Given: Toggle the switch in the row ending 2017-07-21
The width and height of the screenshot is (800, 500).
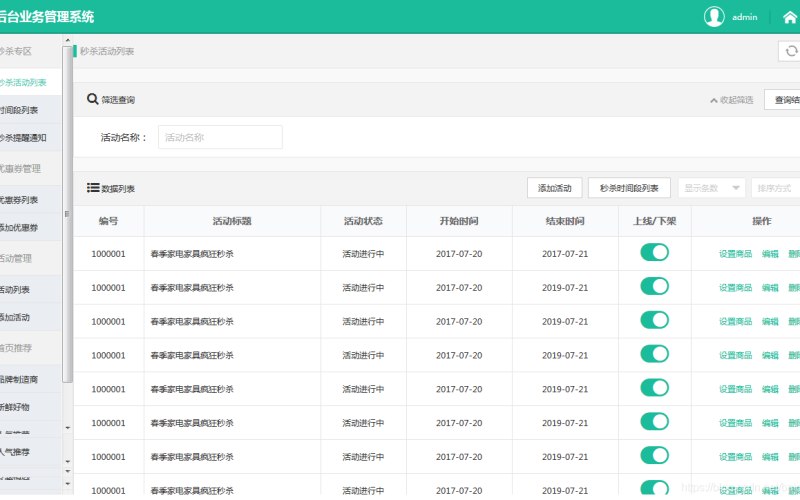Looking at the screenshot, I should (x=654, y=252).
